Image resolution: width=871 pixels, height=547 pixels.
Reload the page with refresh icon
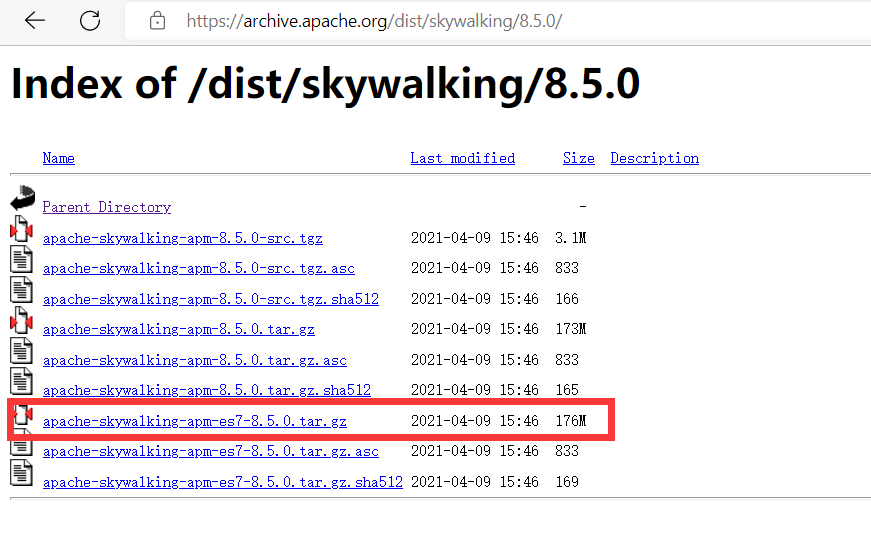point(90,21)
